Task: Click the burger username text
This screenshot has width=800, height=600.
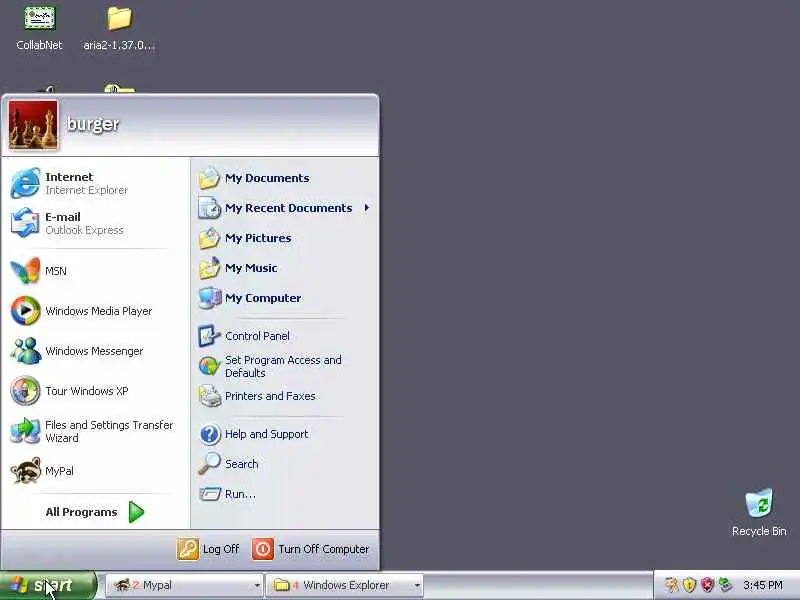Action: (x=93, y=124)
